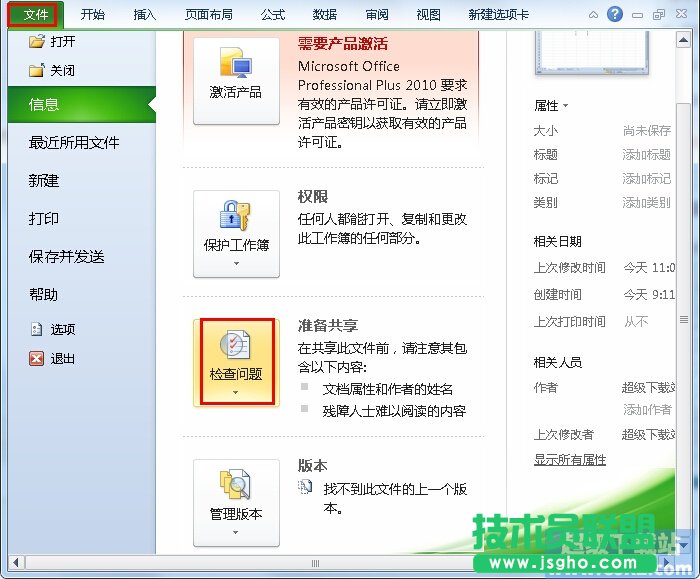Click the 关闭 folder icon
This screenshot has width=700, height=579.
(37, 70)
